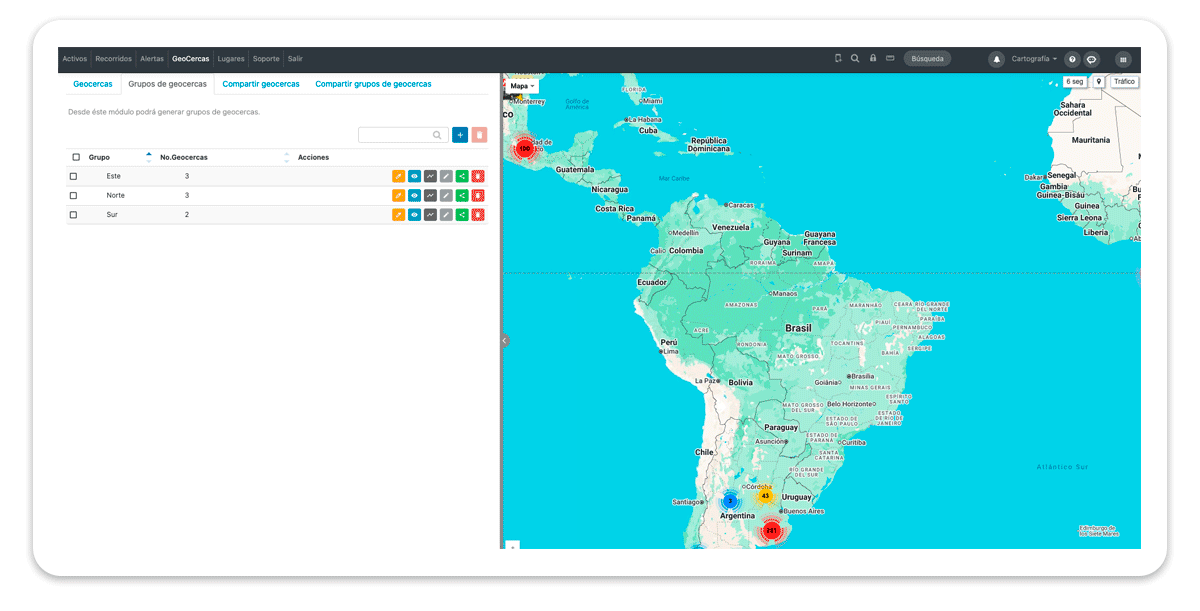Sort by No.Geocercas column arrows
This screenshot has height=611, width=1200.
pyautogui.click(x=287, y=157)
